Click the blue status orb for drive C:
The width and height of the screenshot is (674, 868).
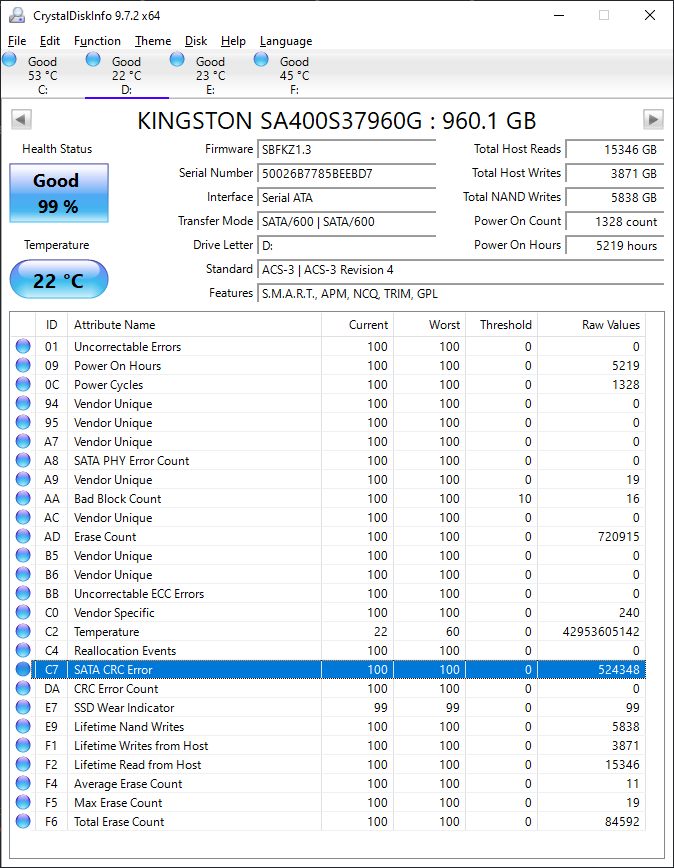tap(9, 59)
